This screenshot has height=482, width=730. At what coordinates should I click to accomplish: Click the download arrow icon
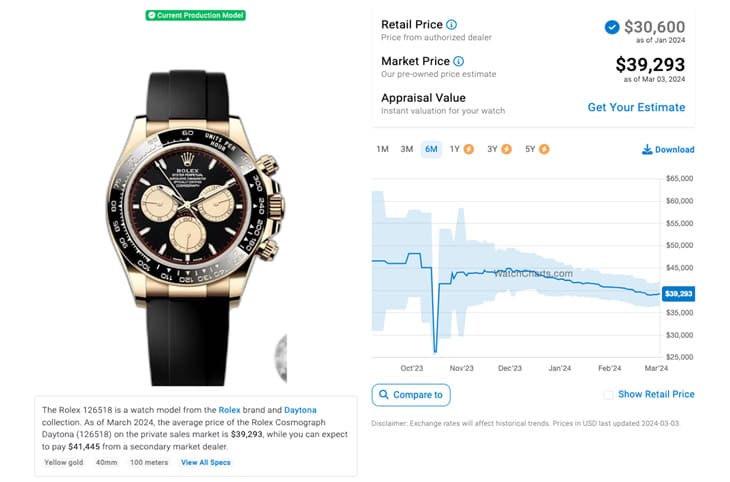click(647, 149)
